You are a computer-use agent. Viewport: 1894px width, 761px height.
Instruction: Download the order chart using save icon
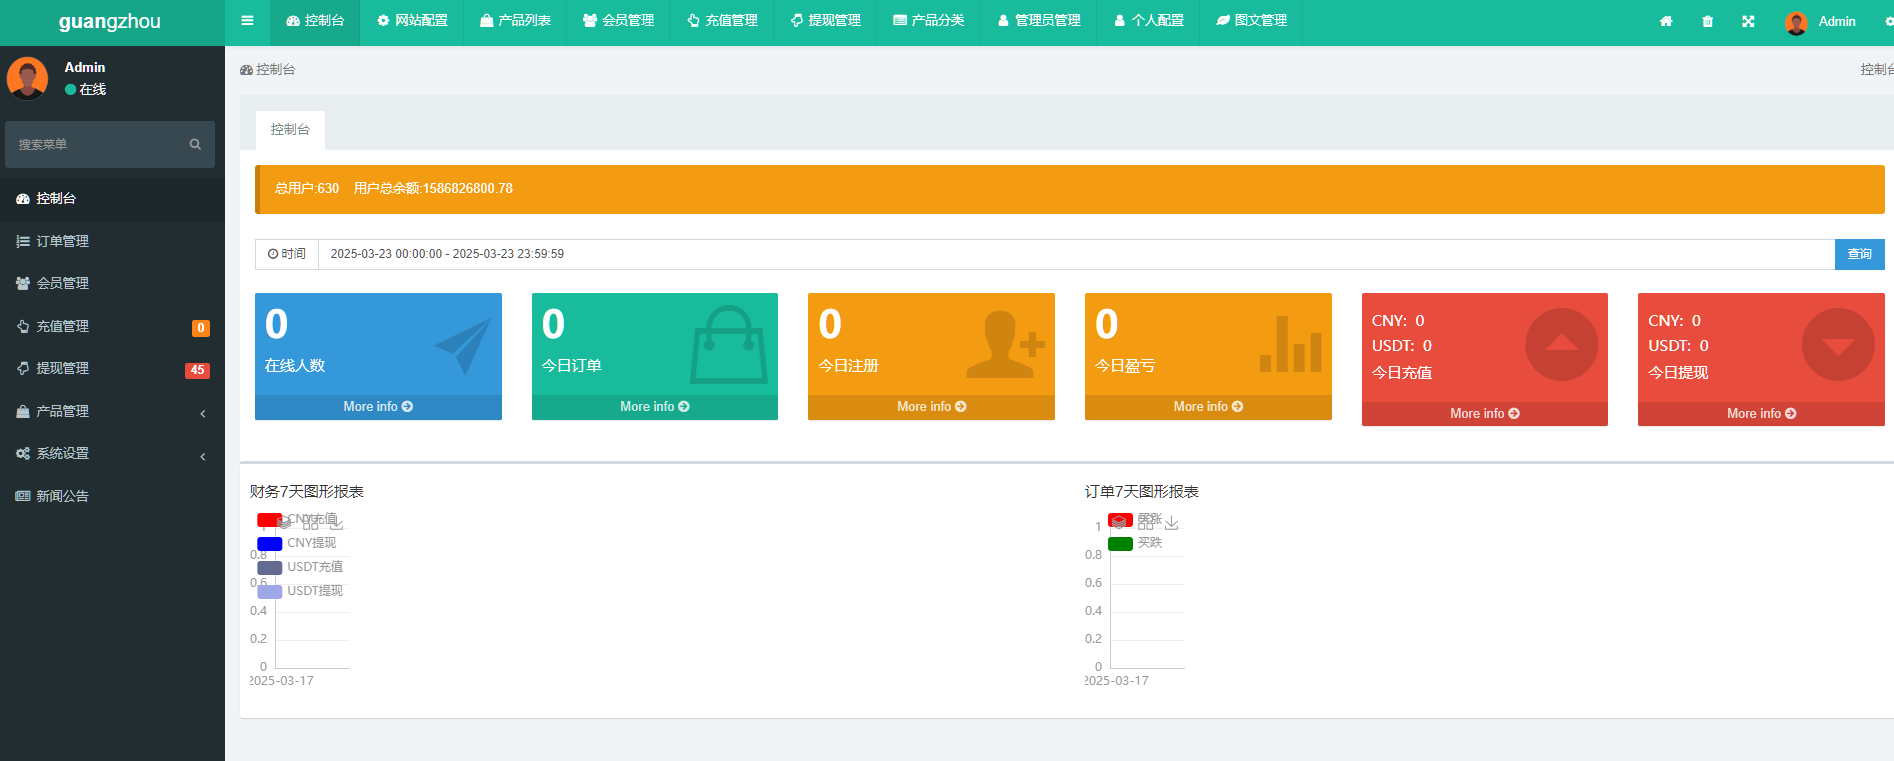[x=1172, y=523]
